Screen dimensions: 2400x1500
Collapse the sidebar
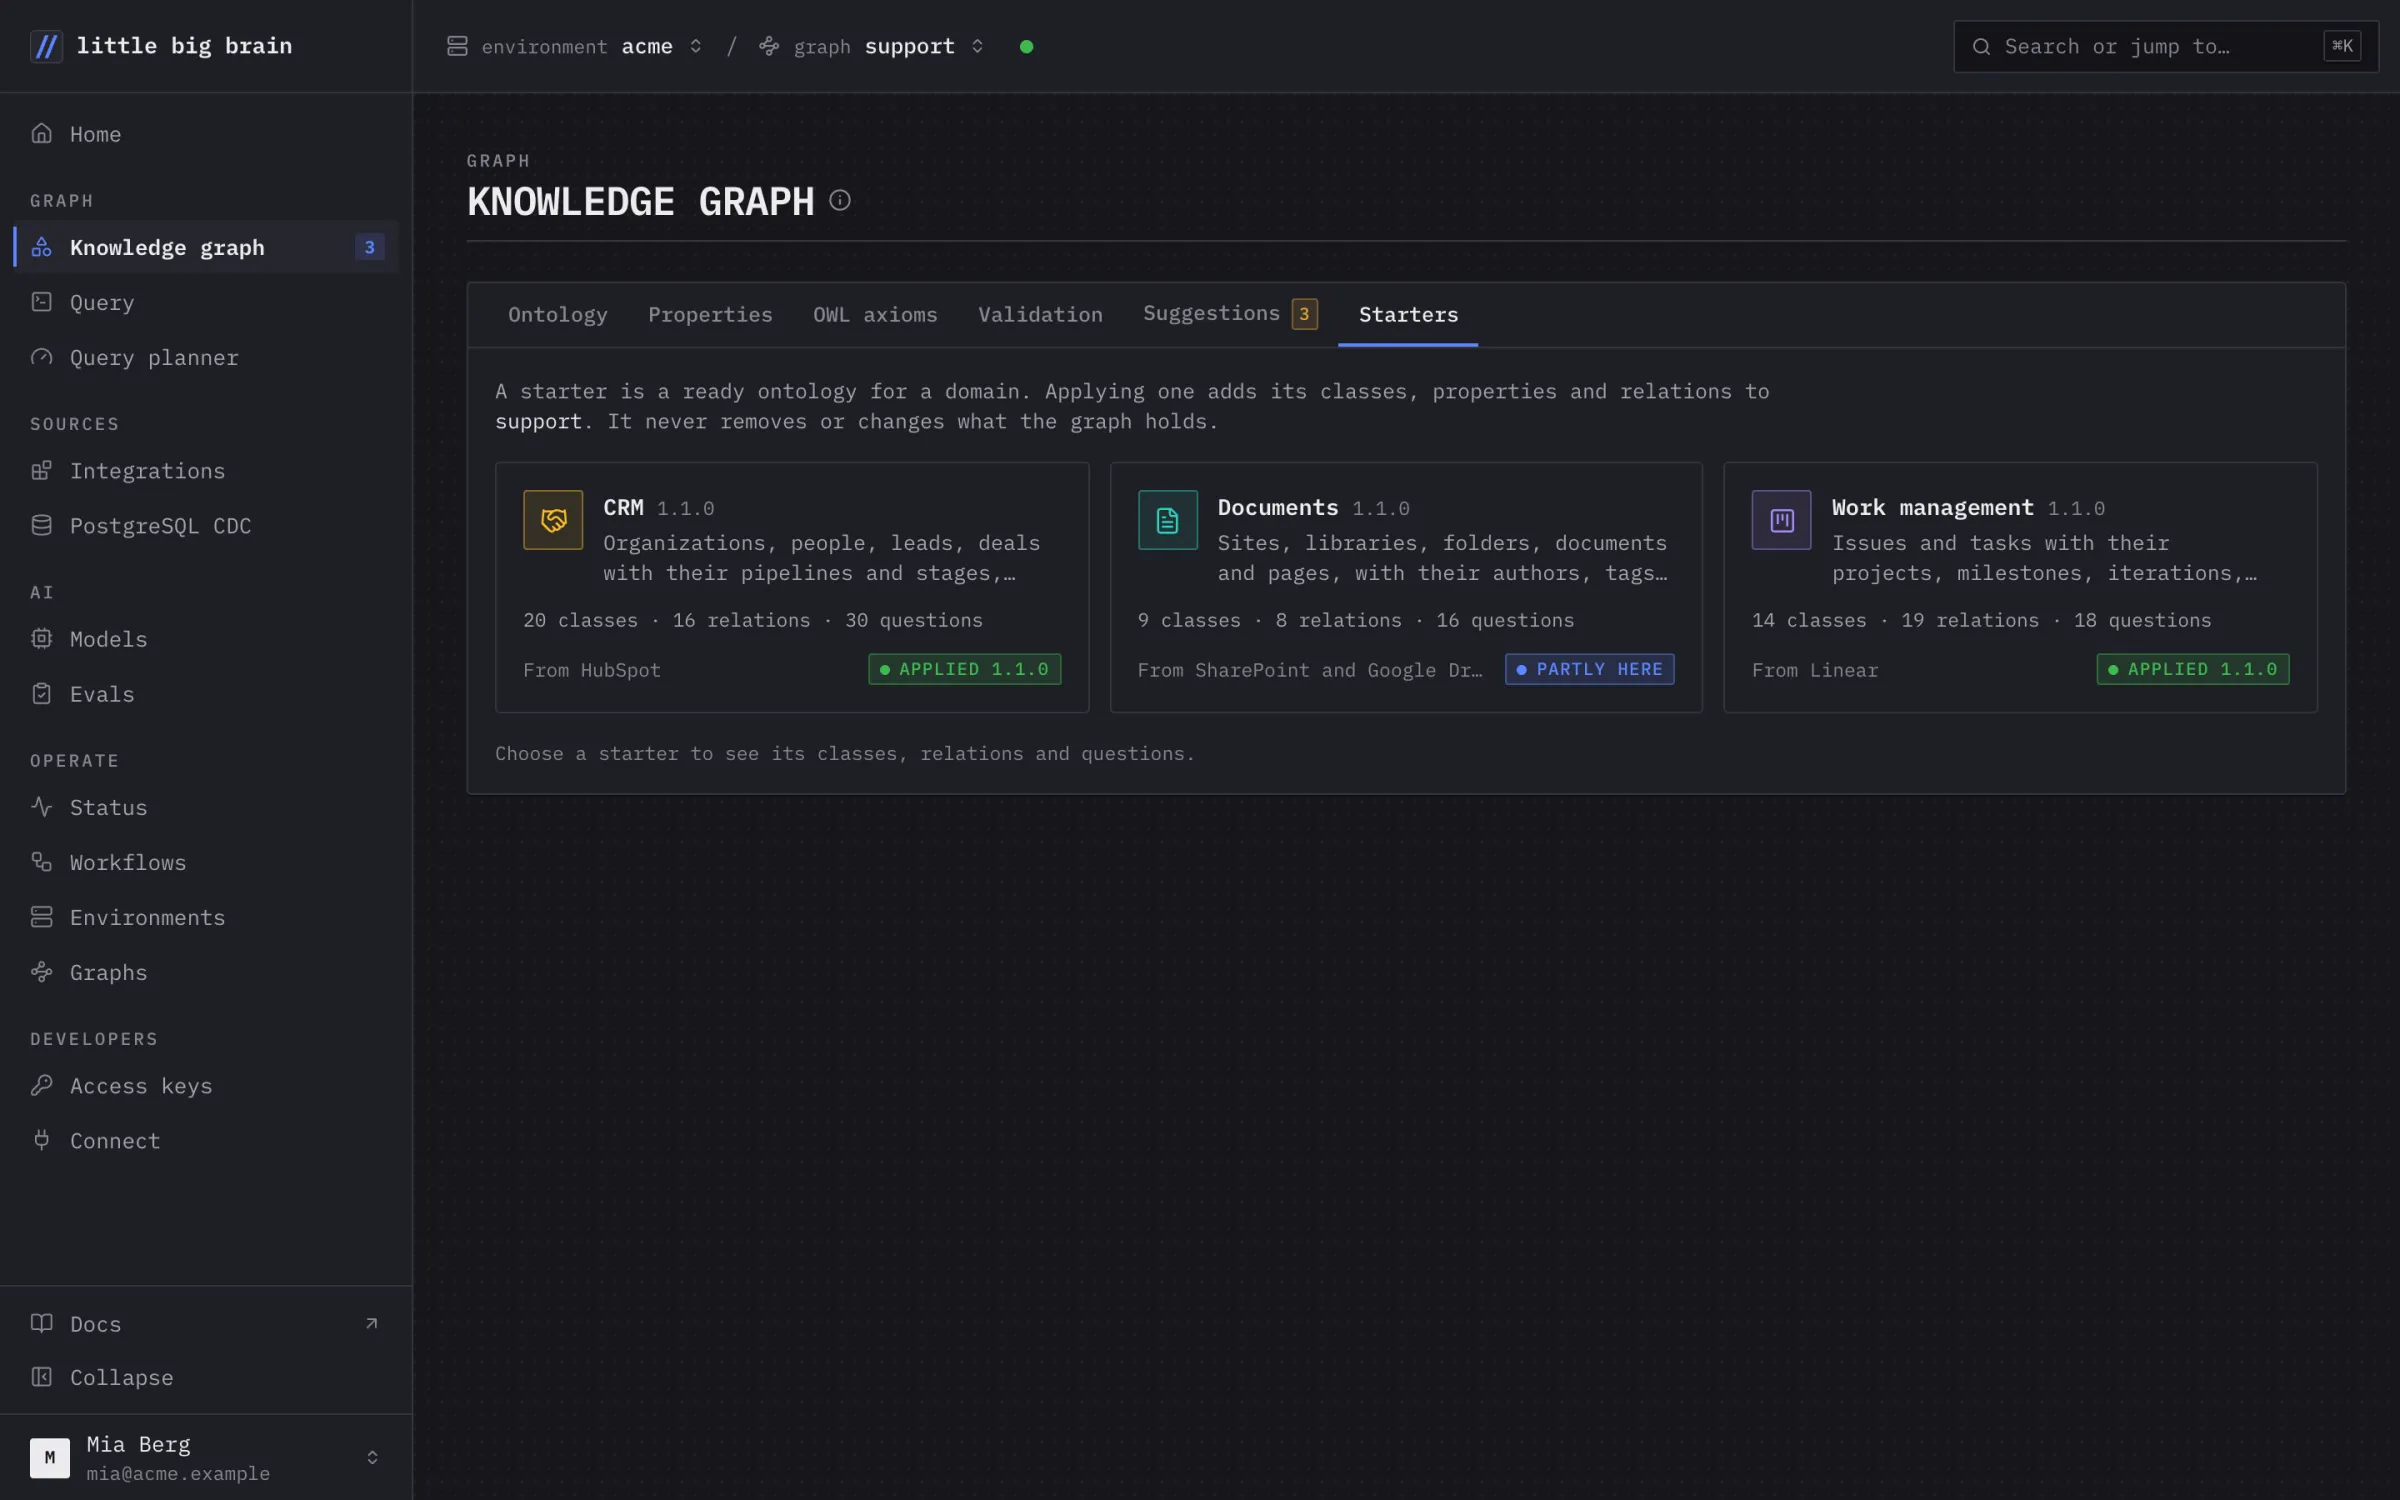(206, 1377)
